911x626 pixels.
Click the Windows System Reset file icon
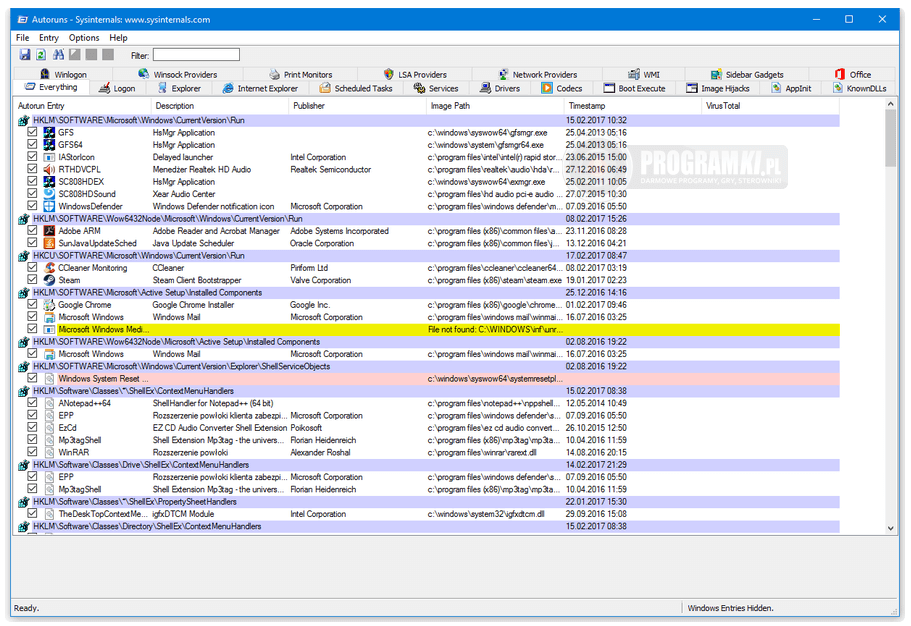pyautogui.click(x=49, y=378)
